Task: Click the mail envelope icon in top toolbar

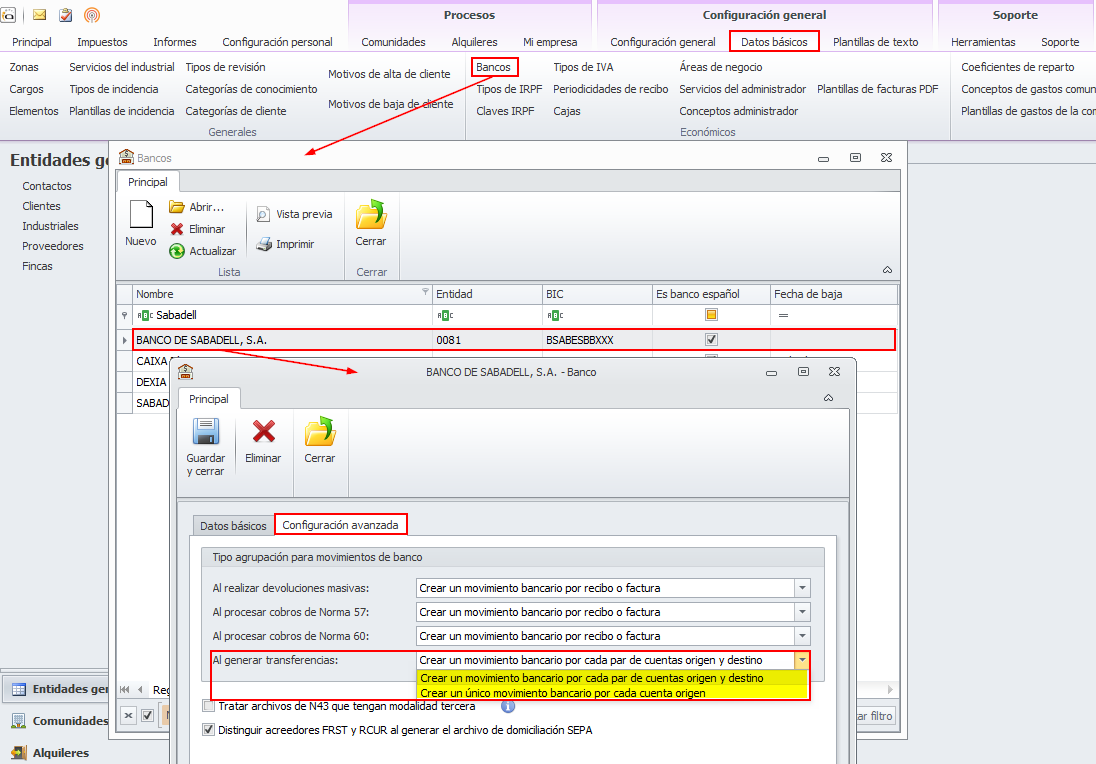Action: click(x=39, y=15)
